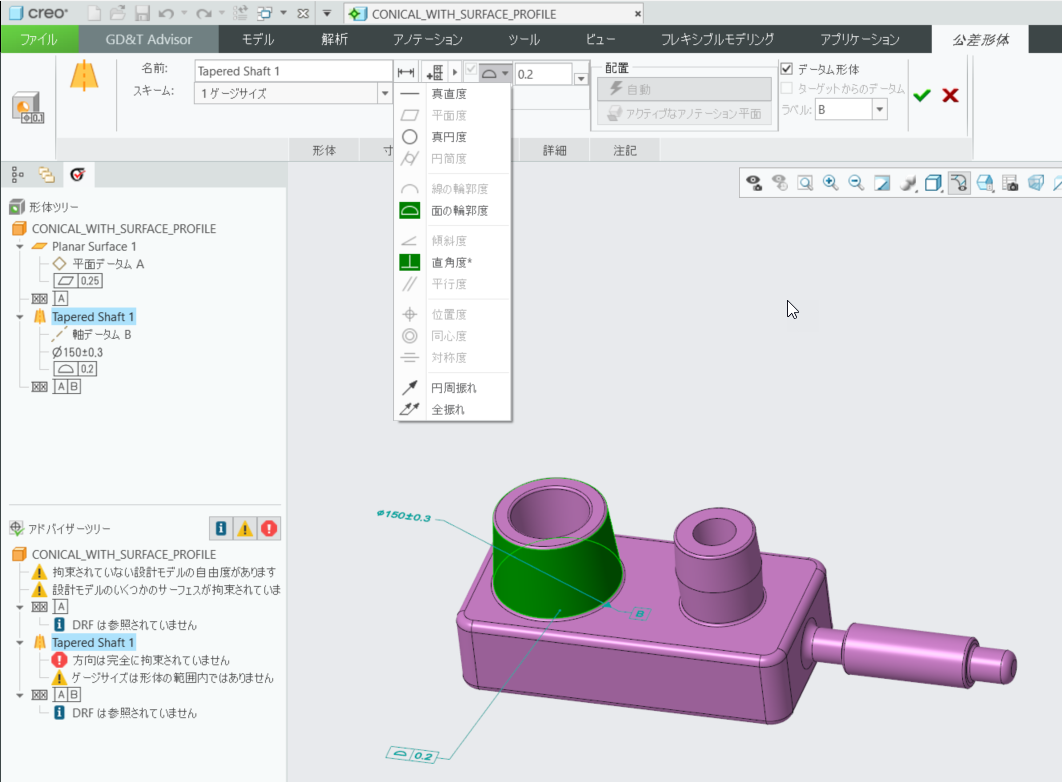Collapse Tapered Shaft 1 in advisor tree
The height and width of the screenshot is (782, 1062).
coord(20,643)
